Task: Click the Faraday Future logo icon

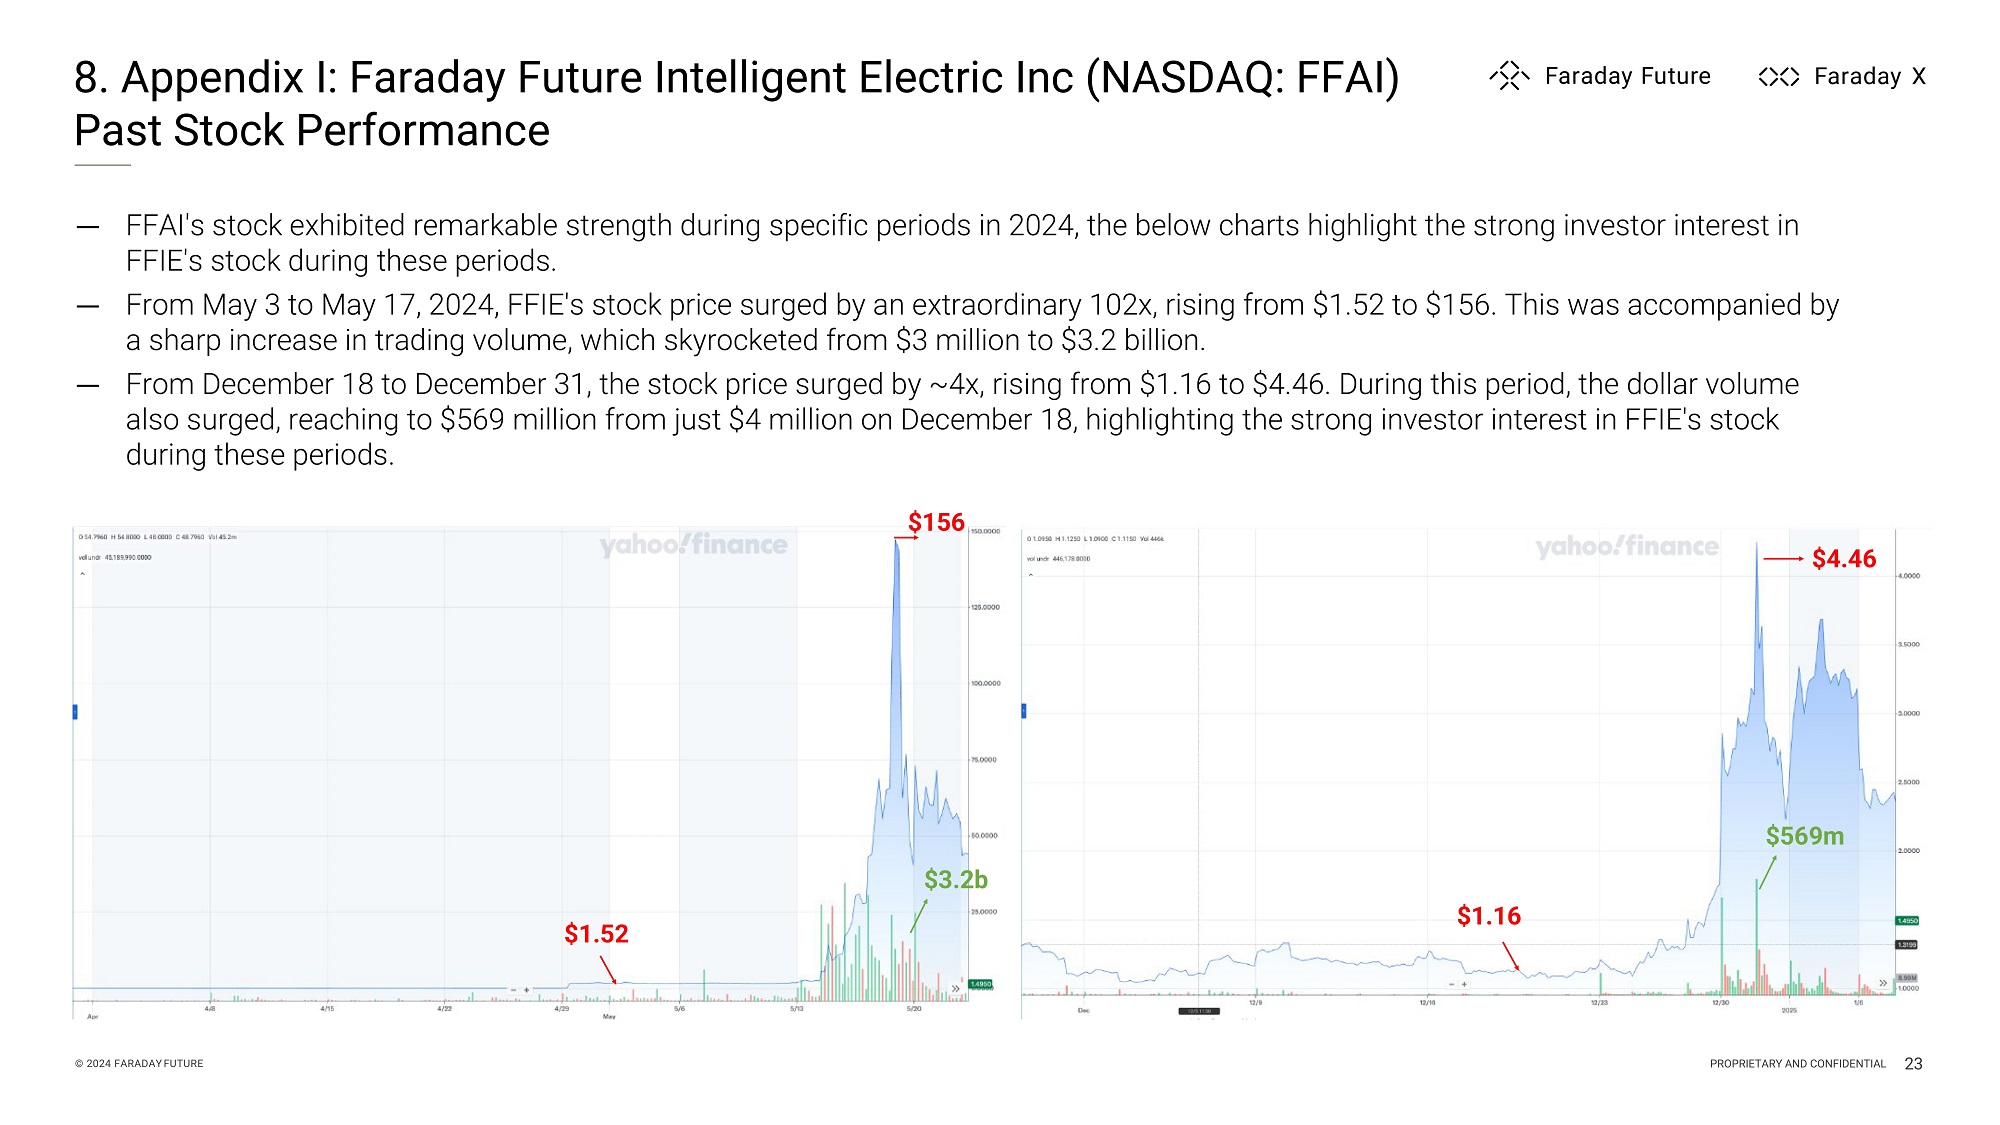Action: coord(1509,76)
